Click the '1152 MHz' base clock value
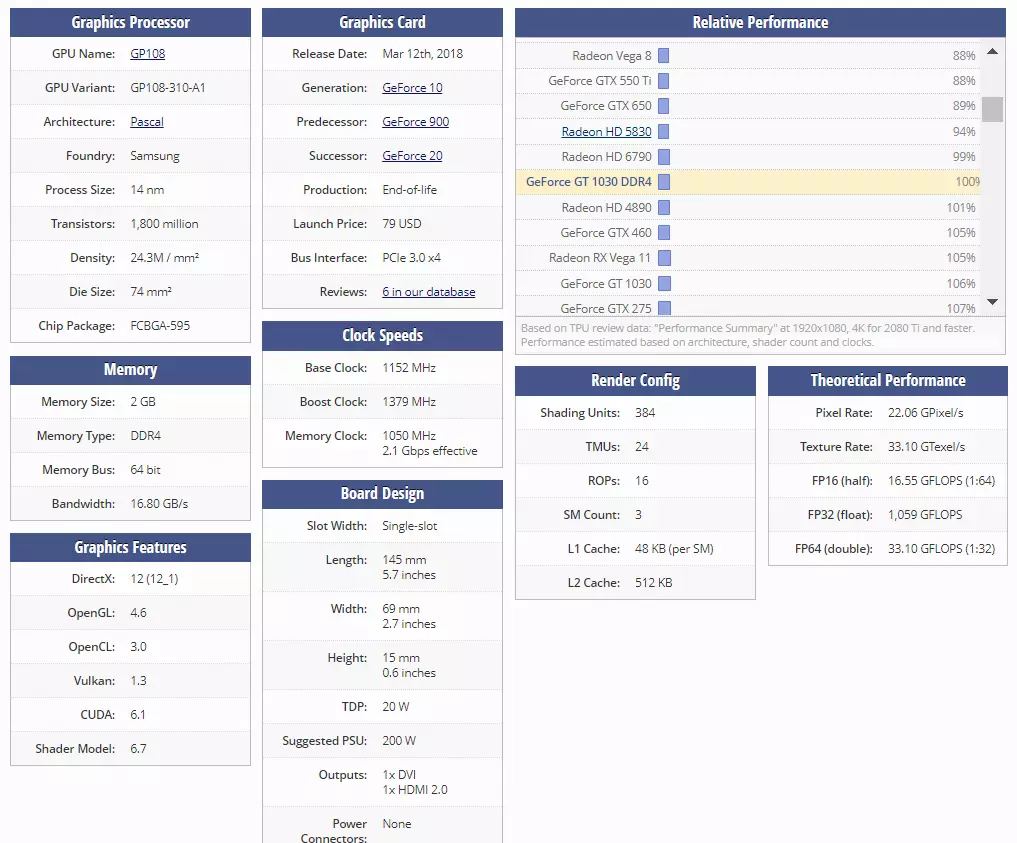1017x843 pixels. [x=409, y=368]
